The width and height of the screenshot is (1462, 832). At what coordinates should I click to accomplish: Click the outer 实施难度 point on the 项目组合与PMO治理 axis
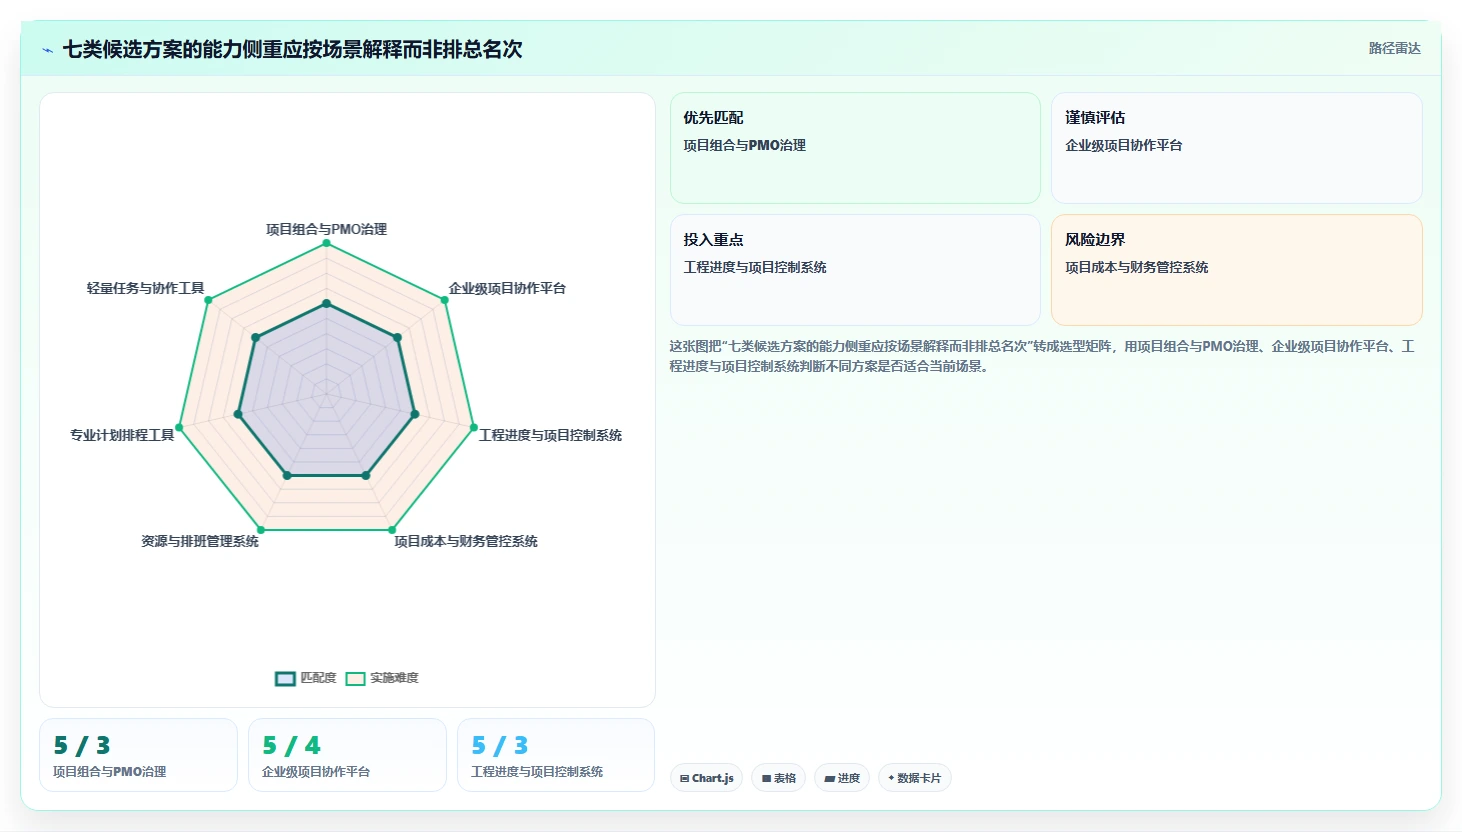tap(326, 243)
